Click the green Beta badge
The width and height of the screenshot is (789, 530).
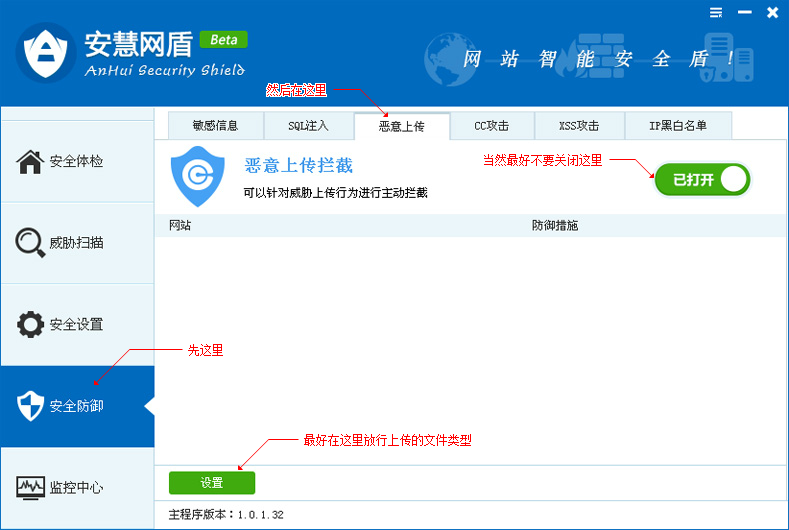(223, 40)
